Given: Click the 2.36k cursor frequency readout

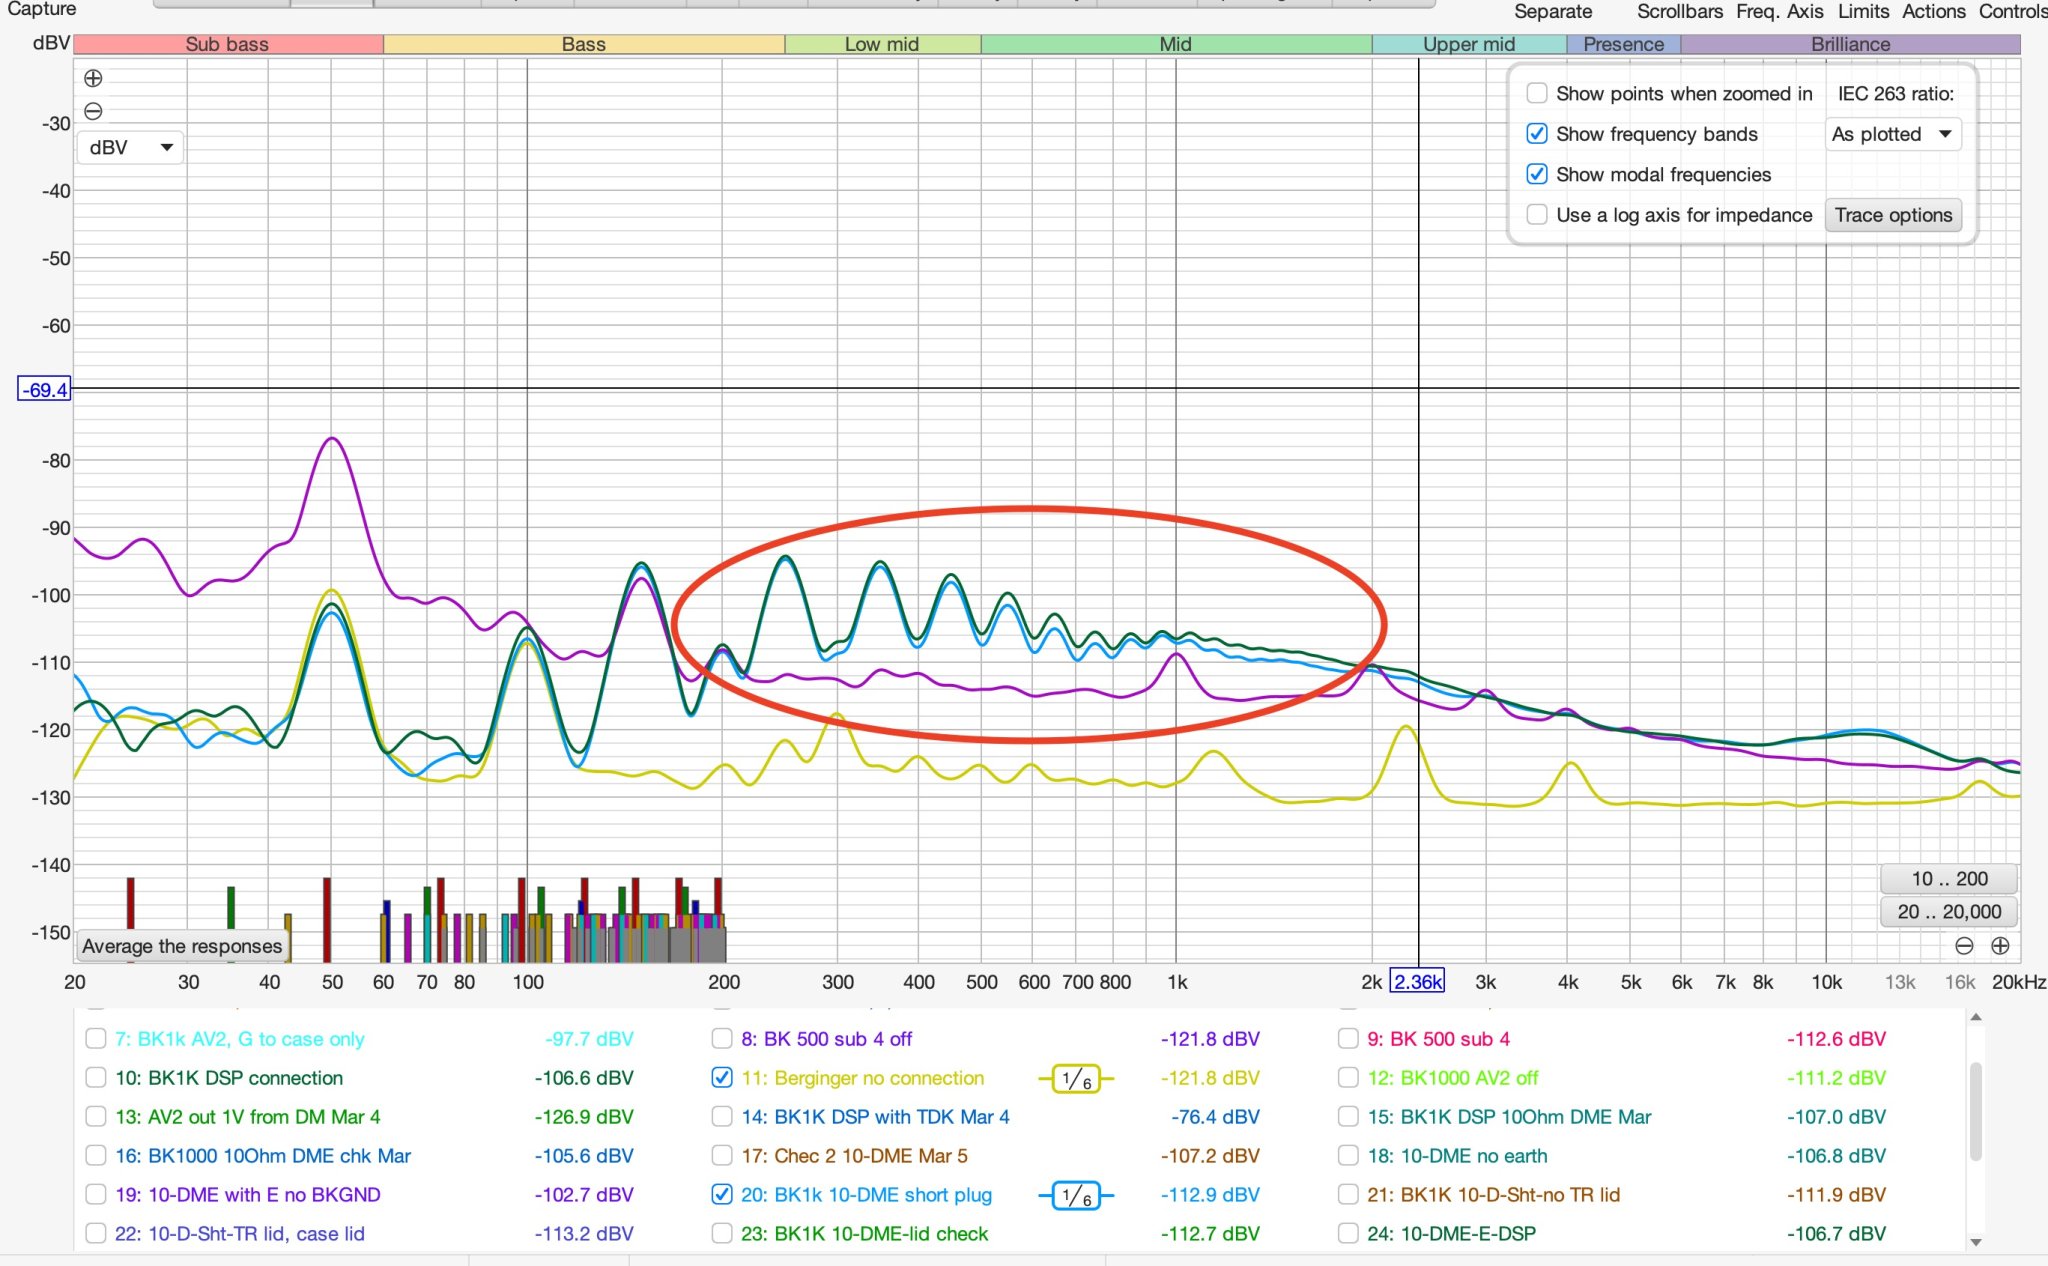Looking at the screenshot, I should [x=1418, y=982].
